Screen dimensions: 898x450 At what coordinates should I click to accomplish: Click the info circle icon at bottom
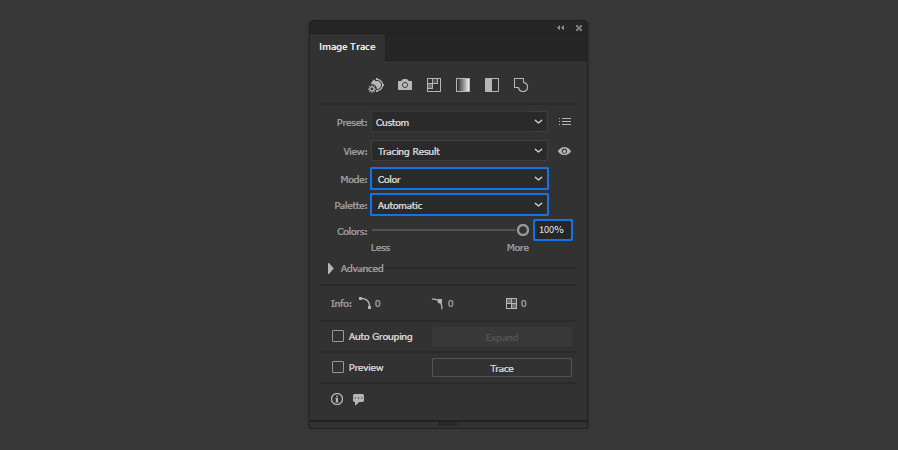point(337,399)
